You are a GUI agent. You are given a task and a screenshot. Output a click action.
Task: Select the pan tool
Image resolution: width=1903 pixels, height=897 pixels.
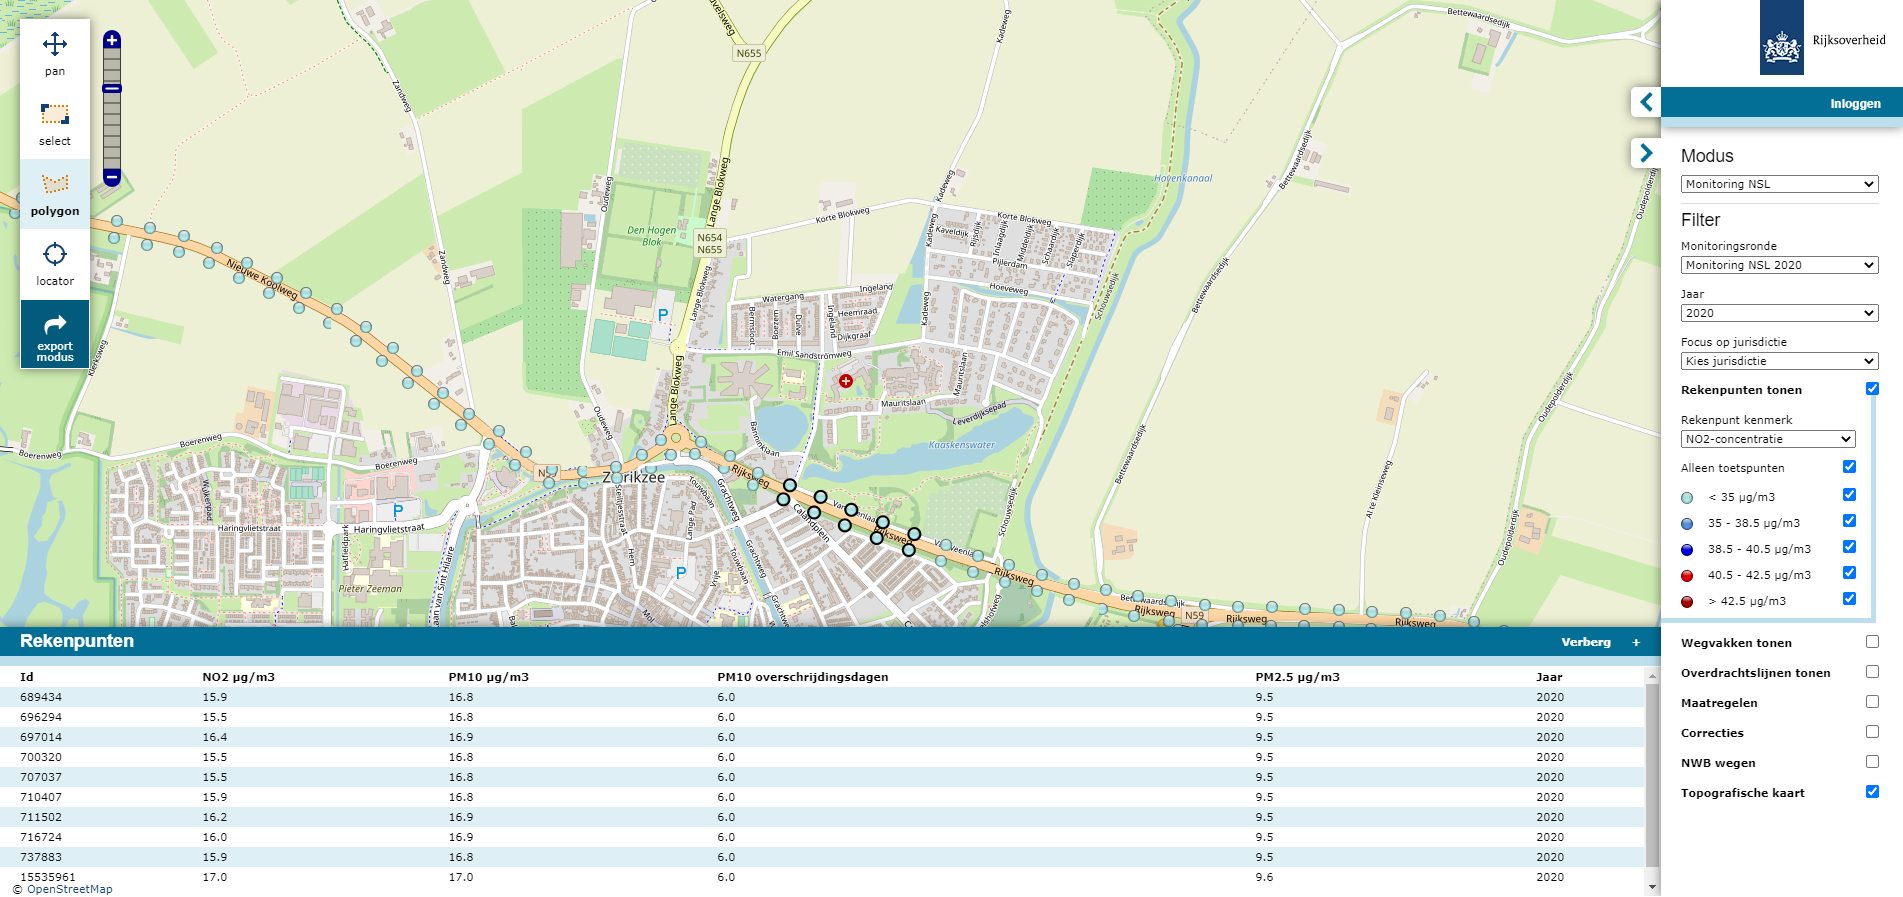tap(55, 54)
